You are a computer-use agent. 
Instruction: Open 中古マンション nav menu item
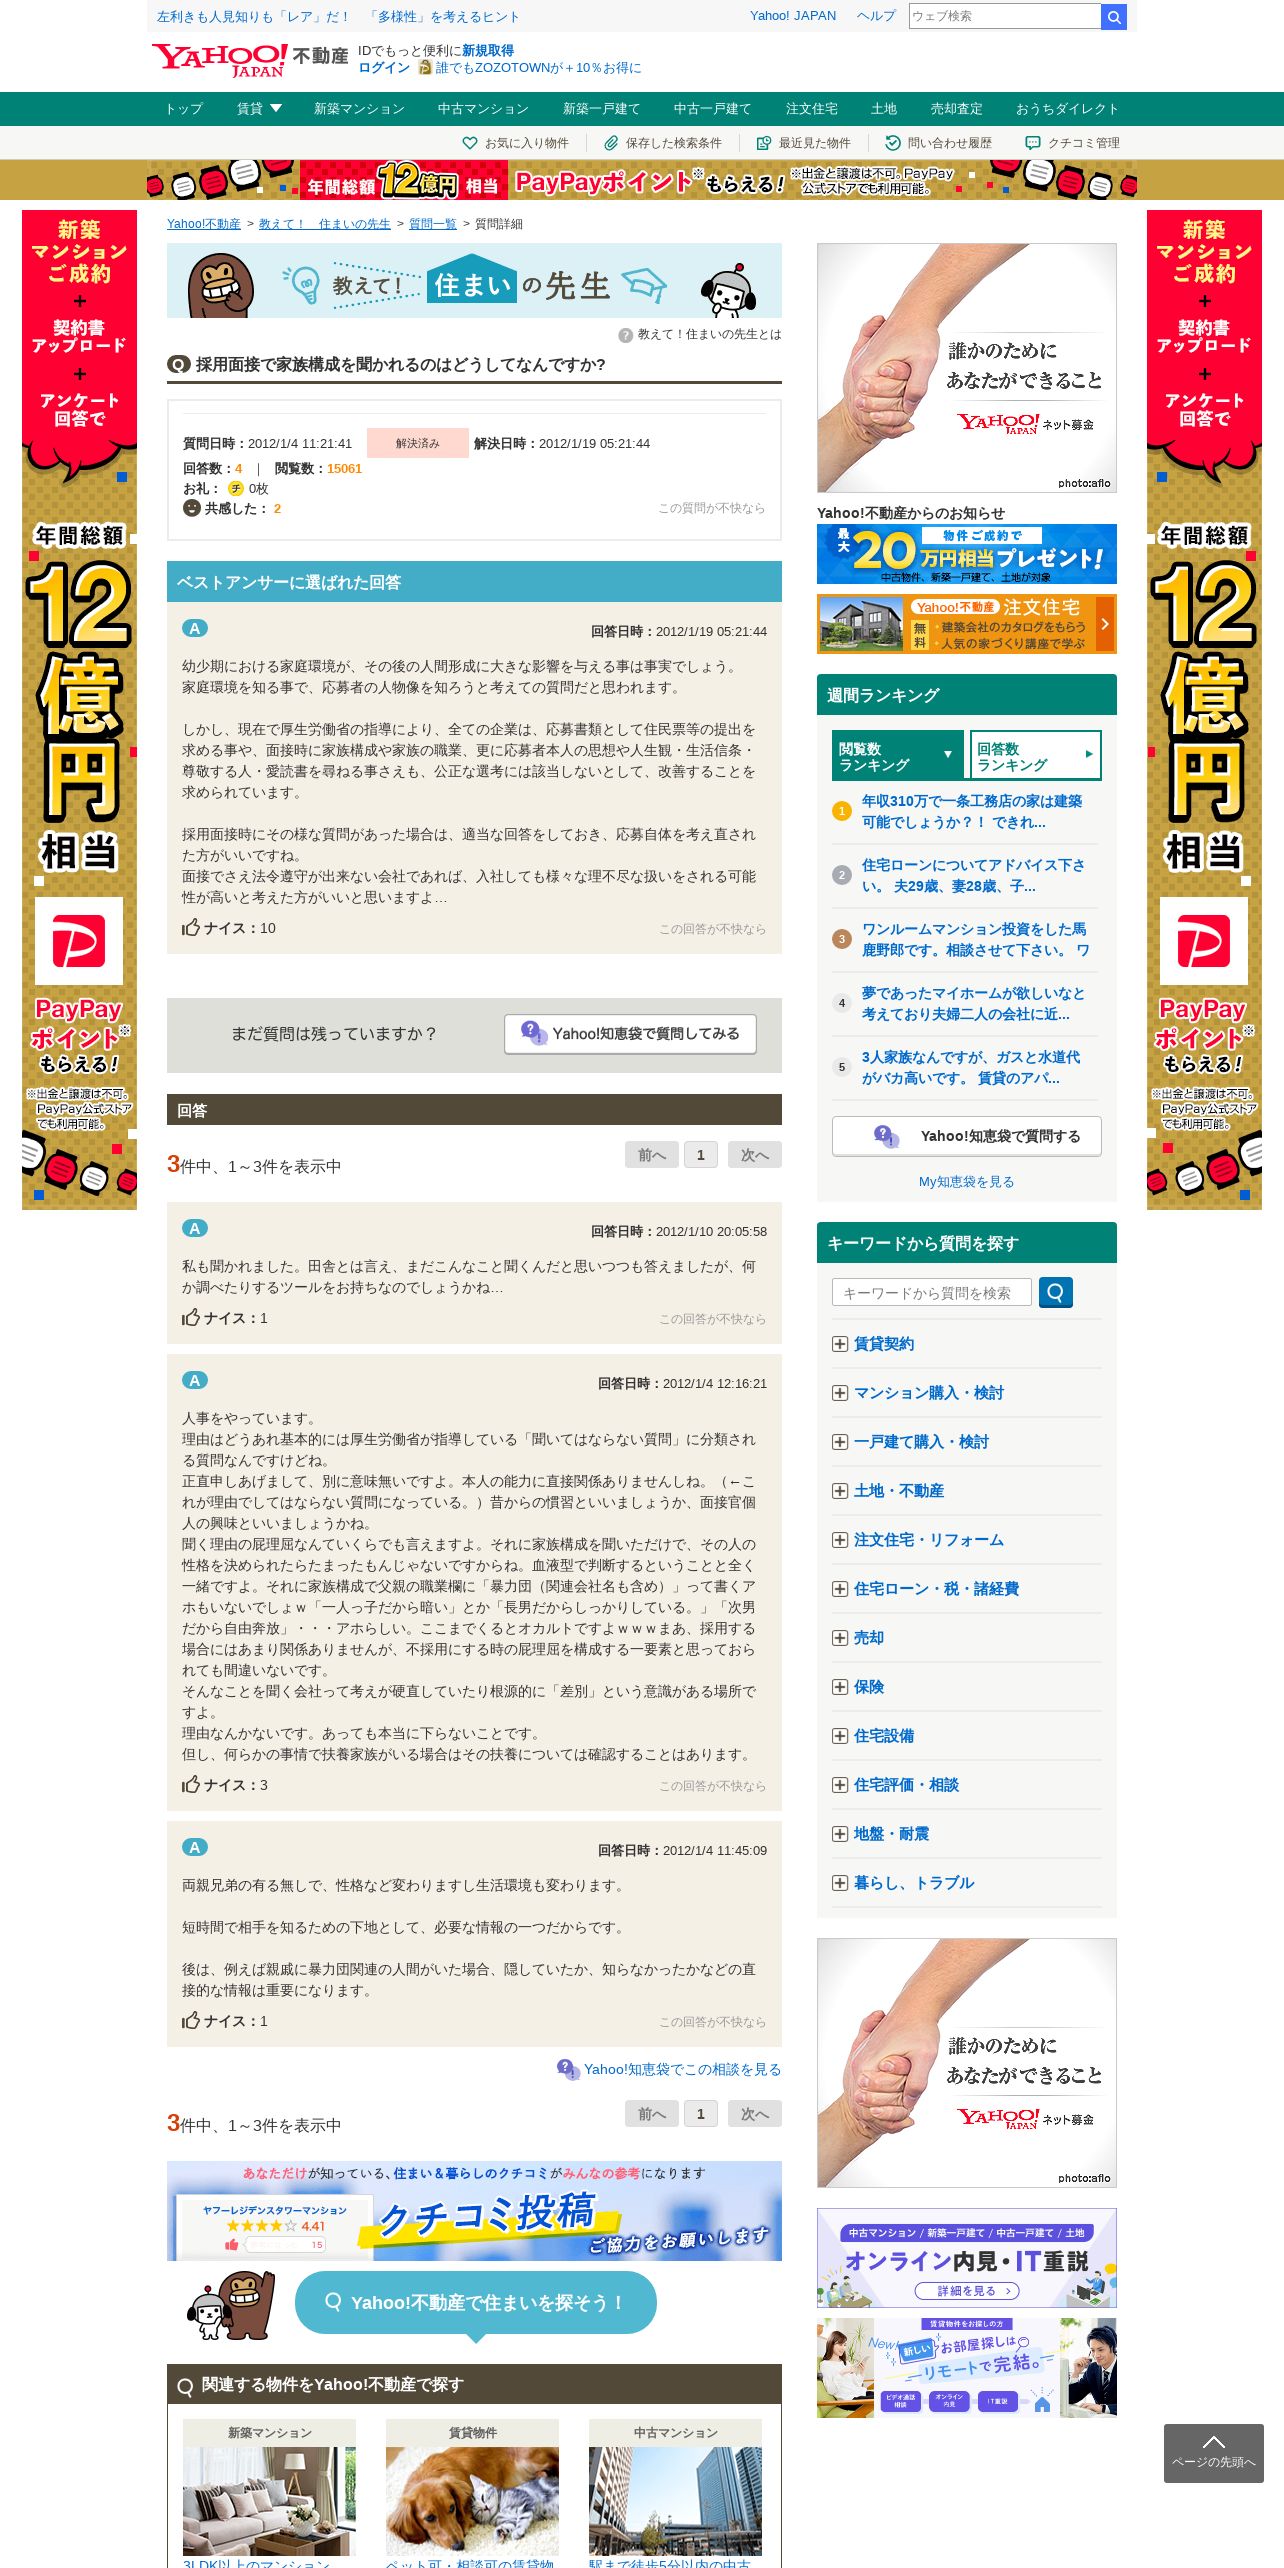tap(483, 109)
